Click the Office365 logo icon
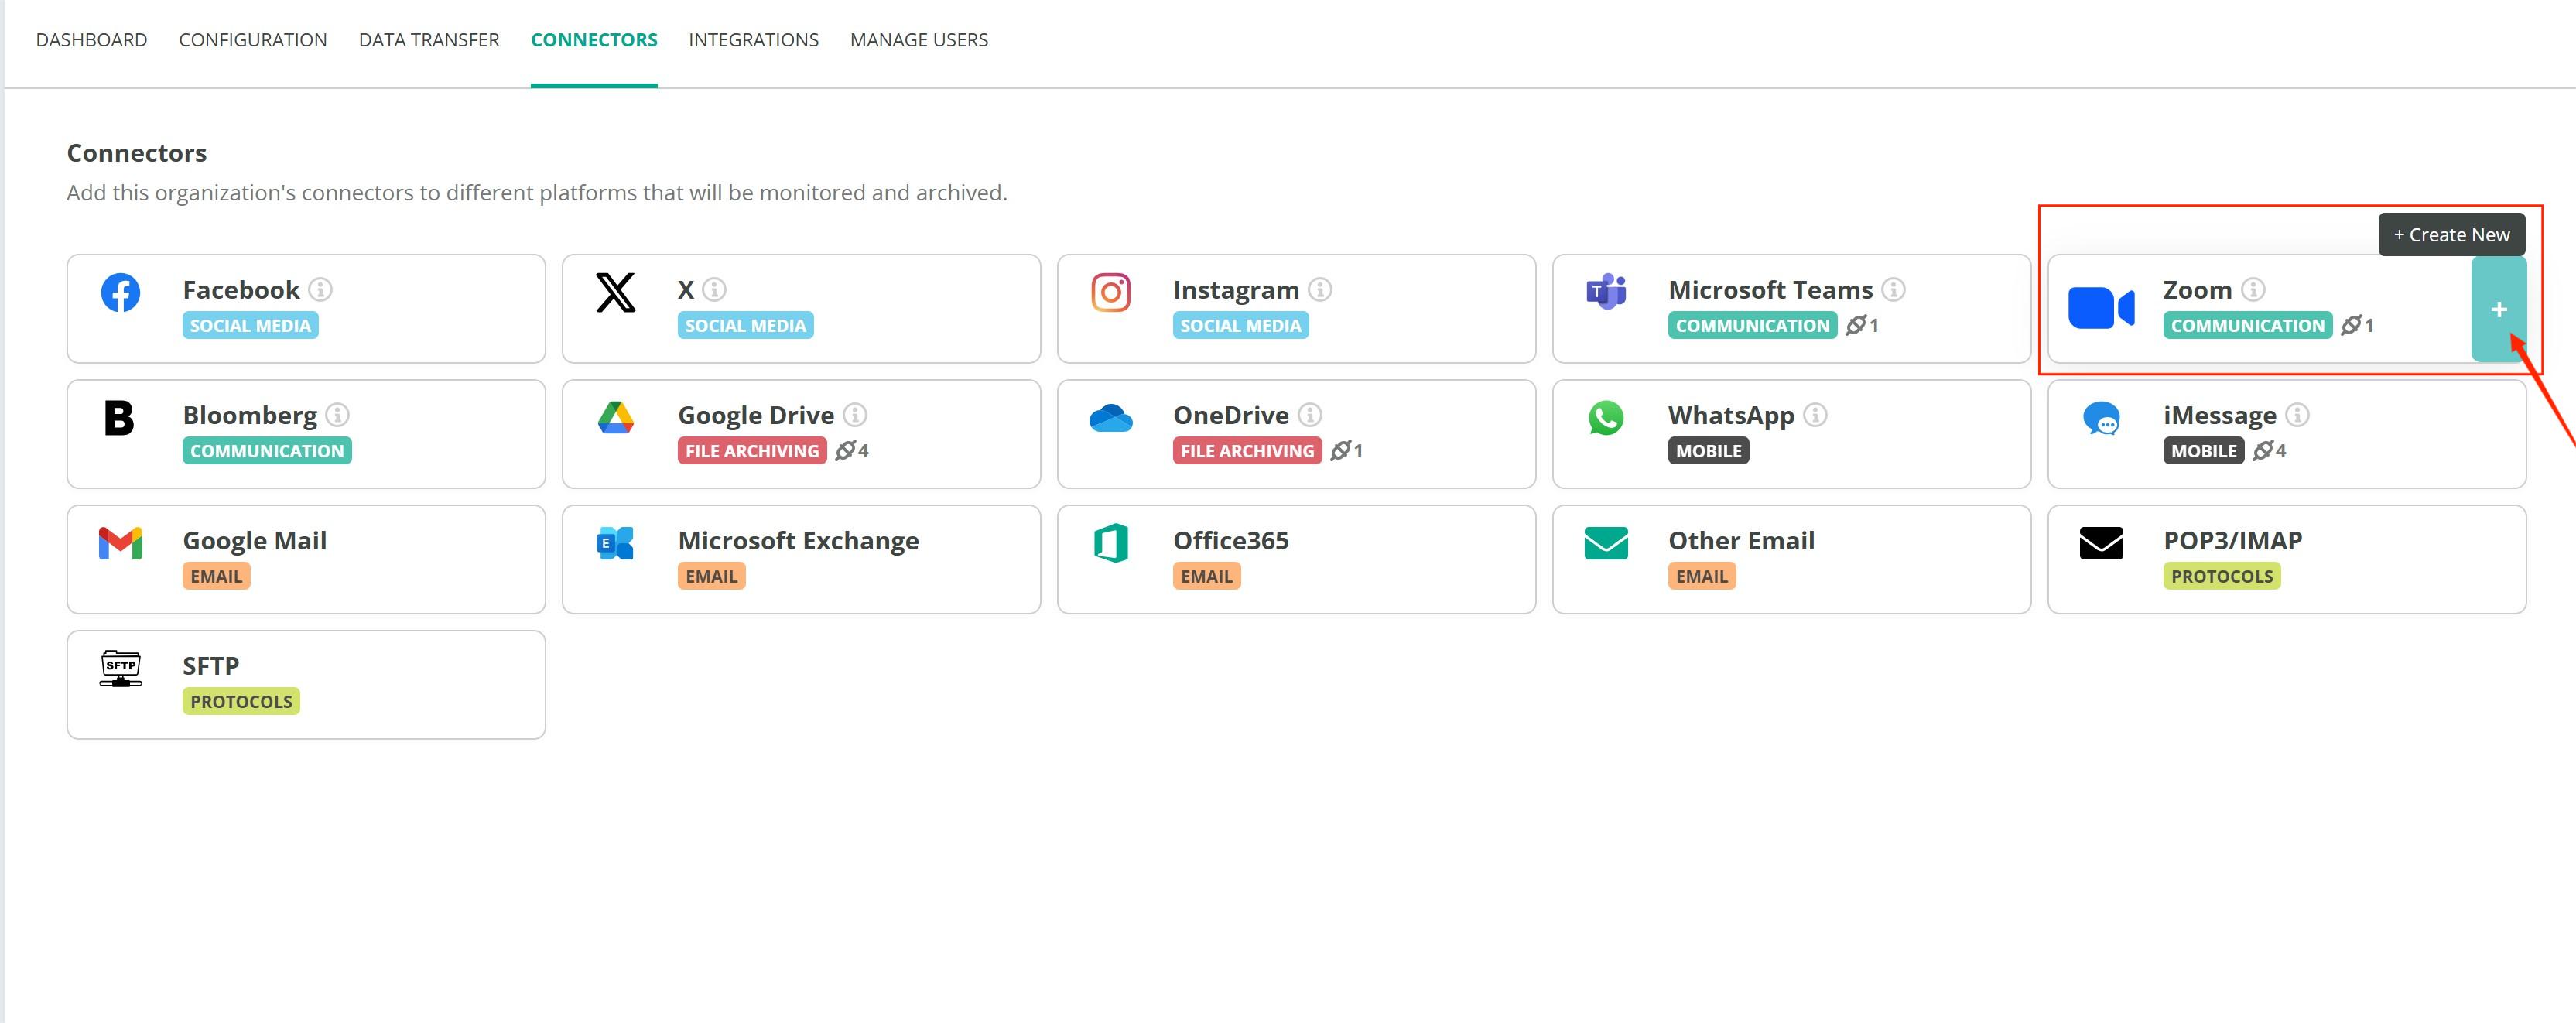Image resolution: width=2576 pixels, height=1023 pixels. [x=1110, y=543]
